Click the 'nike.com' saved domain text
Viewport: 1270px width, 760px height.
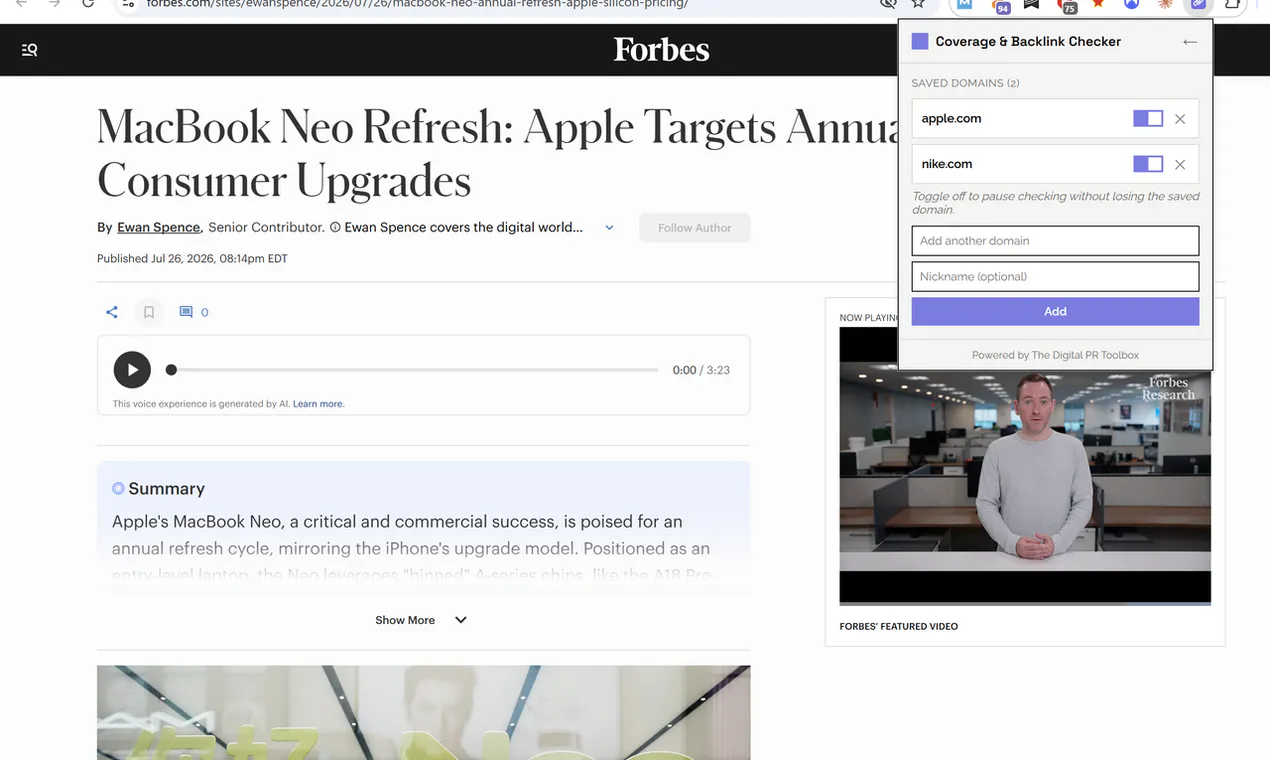pyautogui.click(x=947, y=164)
